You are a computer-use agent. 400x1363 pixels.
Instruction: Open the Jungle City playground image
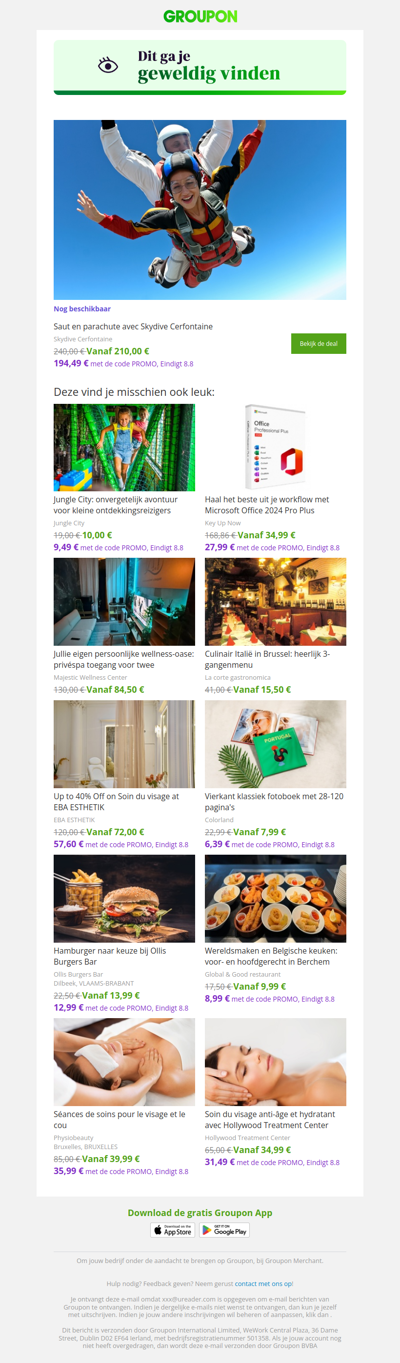pos(124,447)
